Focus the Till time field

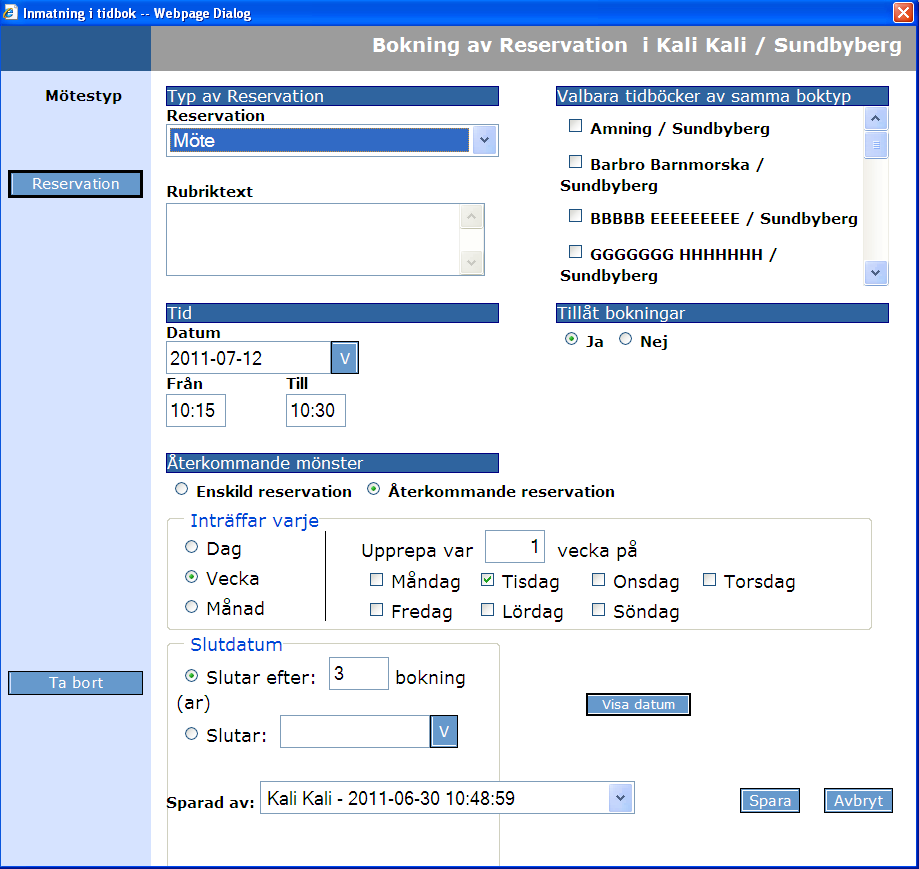[x=315, y=410]
